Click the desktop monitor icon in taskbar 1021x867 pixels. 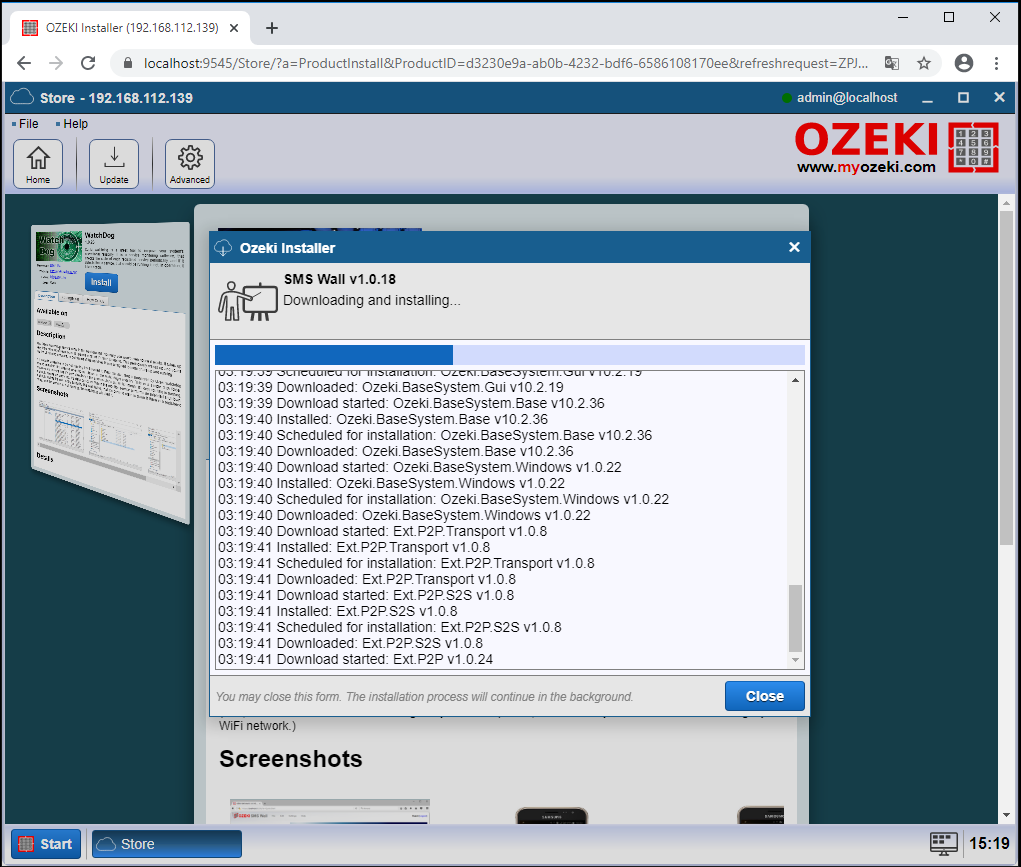pyautogui.click(x=944, y=844)
